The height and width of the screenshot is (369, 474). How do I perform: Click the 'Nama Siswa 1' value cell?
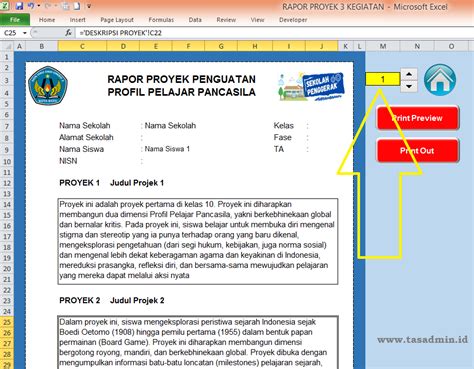click(x=167, y=149)
